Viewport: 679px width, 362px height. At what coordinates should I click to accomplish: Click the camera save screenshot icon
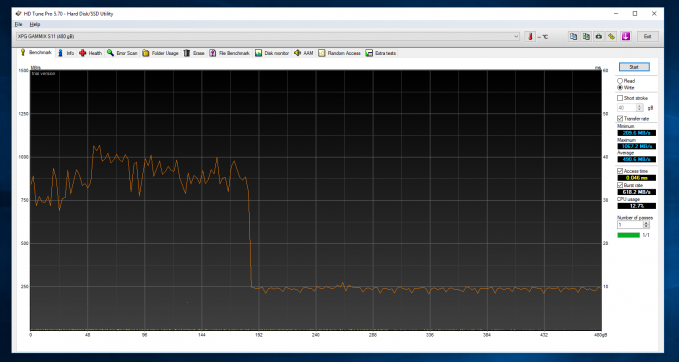coord(599,37)
